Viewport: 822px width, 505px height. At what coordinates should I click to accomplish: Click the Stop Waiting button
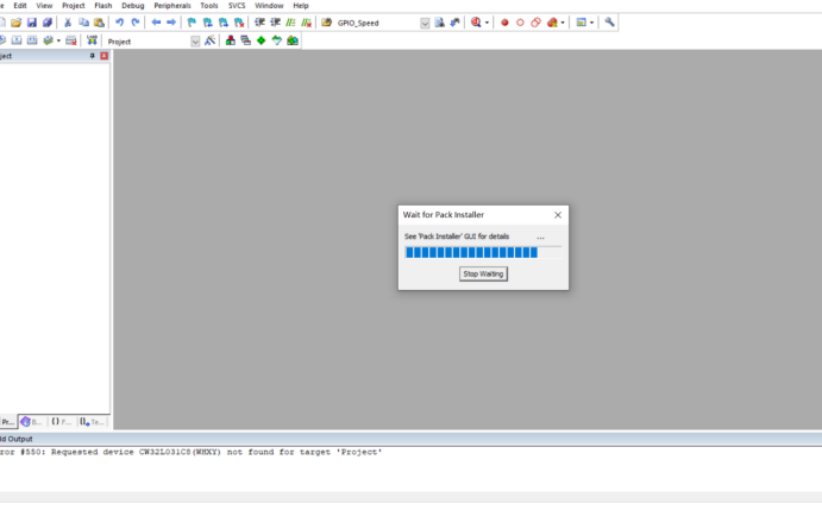483,274
